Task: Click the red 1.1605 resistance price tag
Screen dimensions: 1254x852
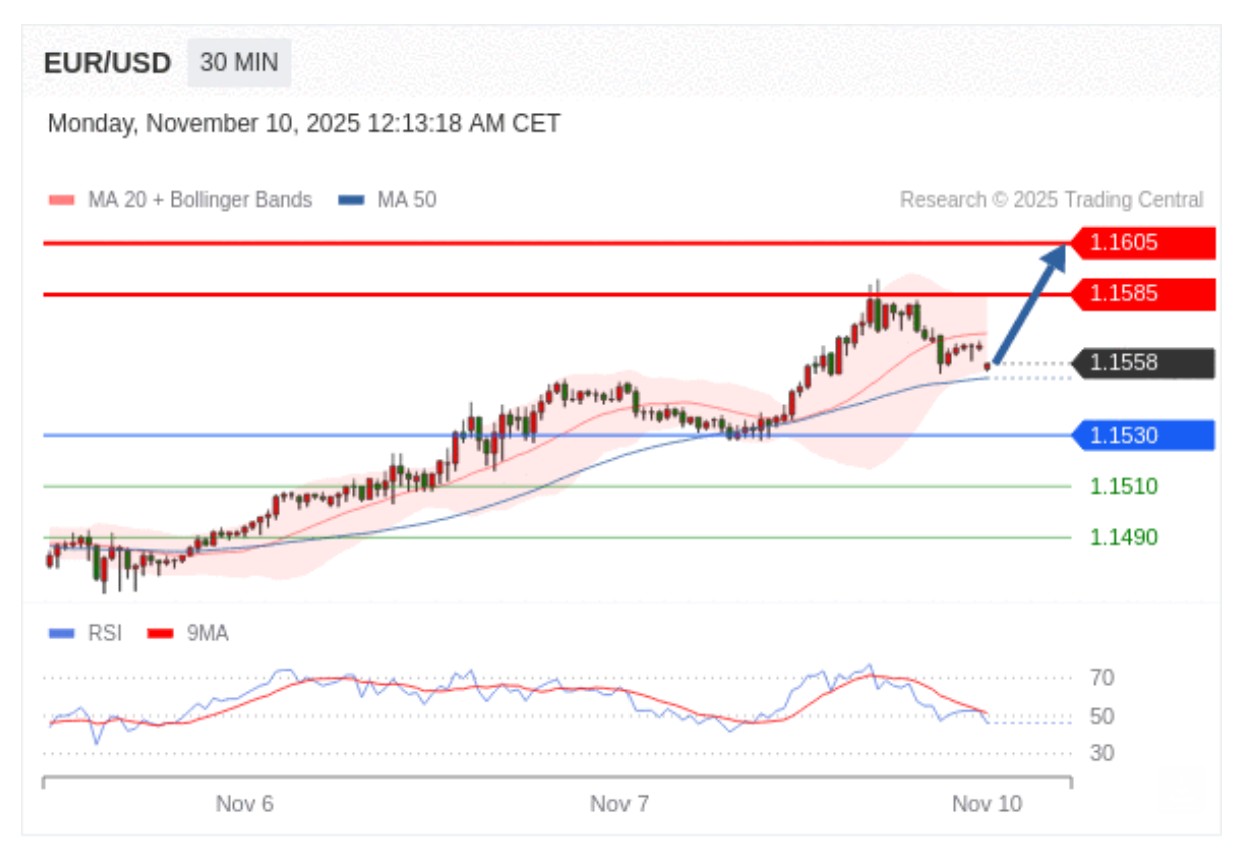Action: point(1142,243)
